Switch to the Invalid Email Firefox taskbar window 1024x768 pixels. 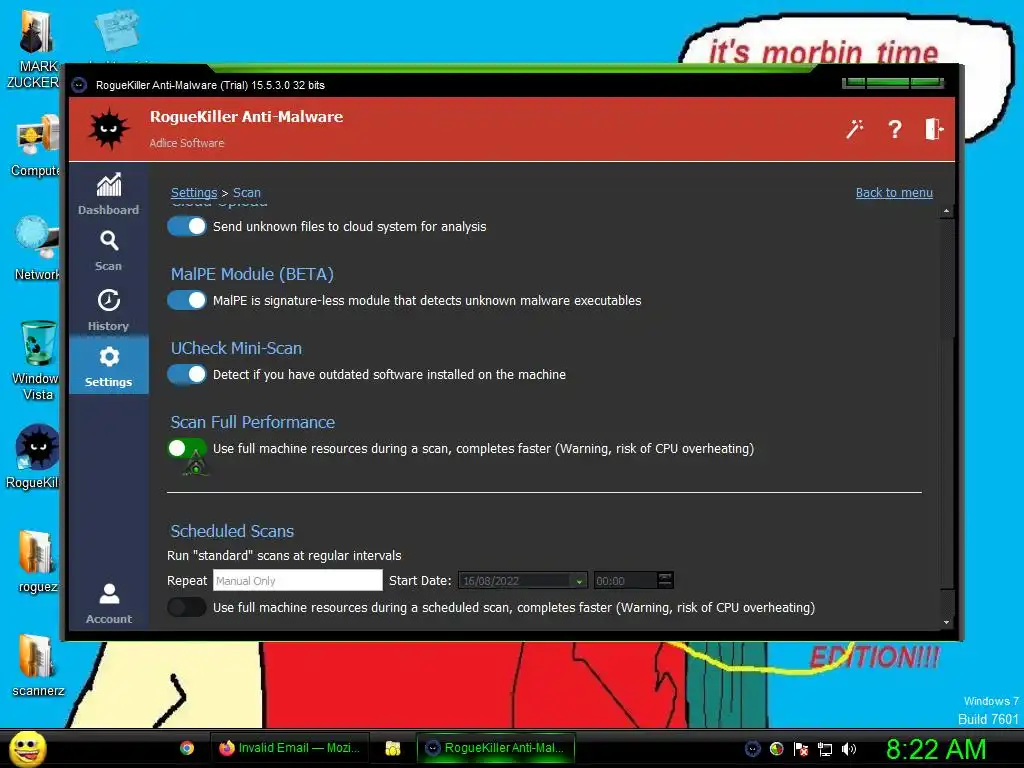pyautogui.click(x=289, y=748)
